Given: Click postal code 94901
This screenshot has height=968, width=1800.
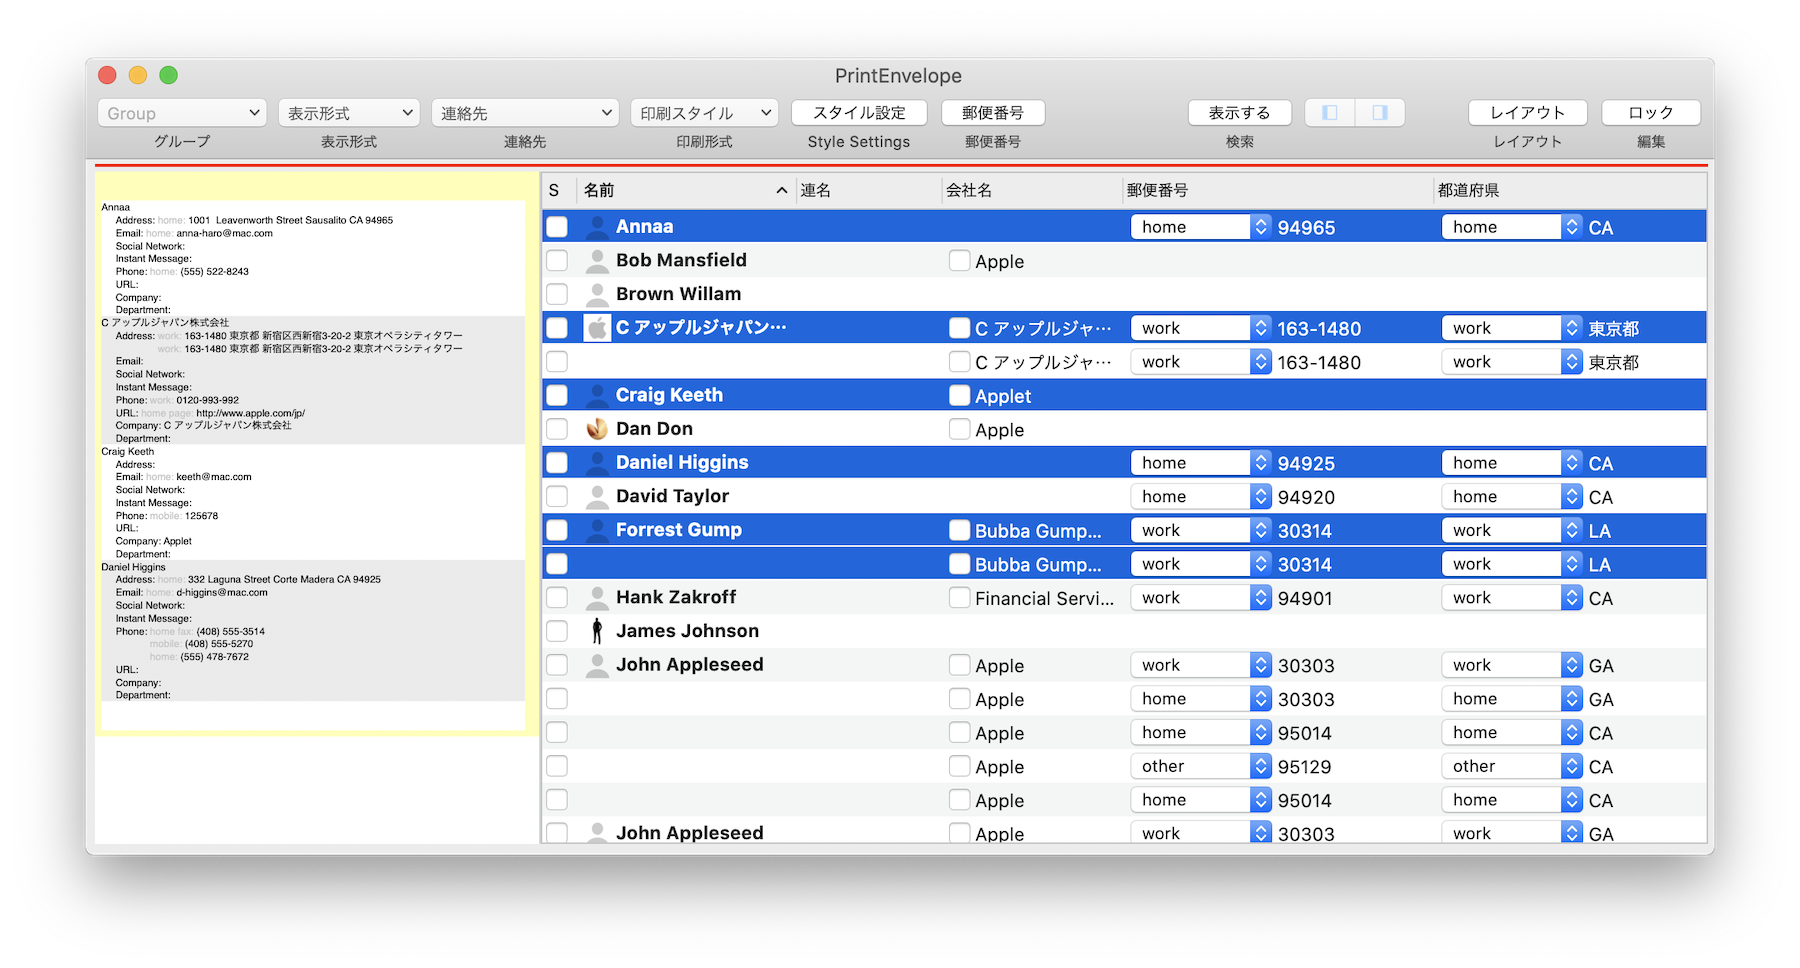Looking at the screenshot, I should (1305, 598).
